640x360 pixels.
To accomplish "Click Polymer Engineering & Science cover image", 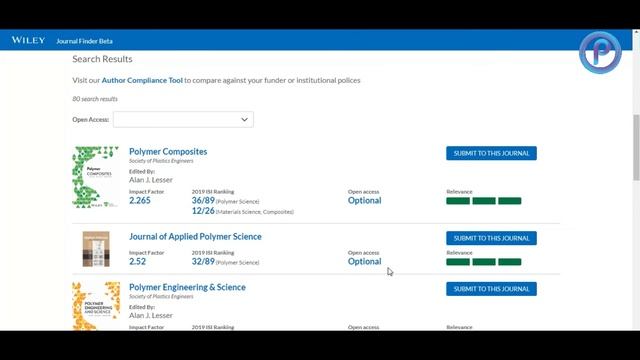I will click(x=96, y=306).
